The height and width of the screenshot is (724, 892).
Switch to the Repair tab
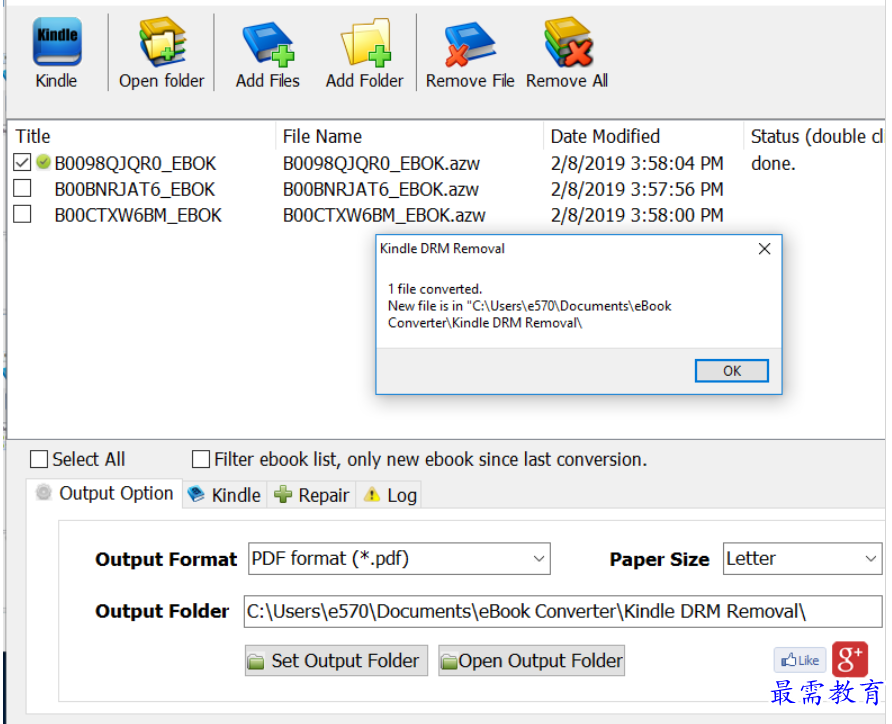click(x=312, y=495)
